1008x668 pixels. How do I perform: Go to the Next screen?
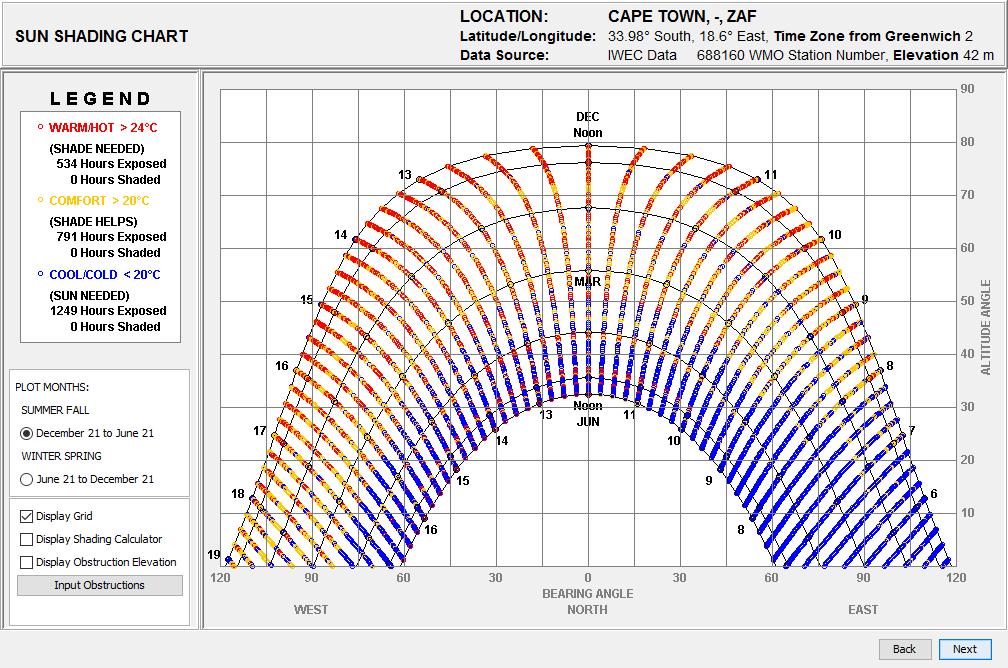tap(965, 649)
